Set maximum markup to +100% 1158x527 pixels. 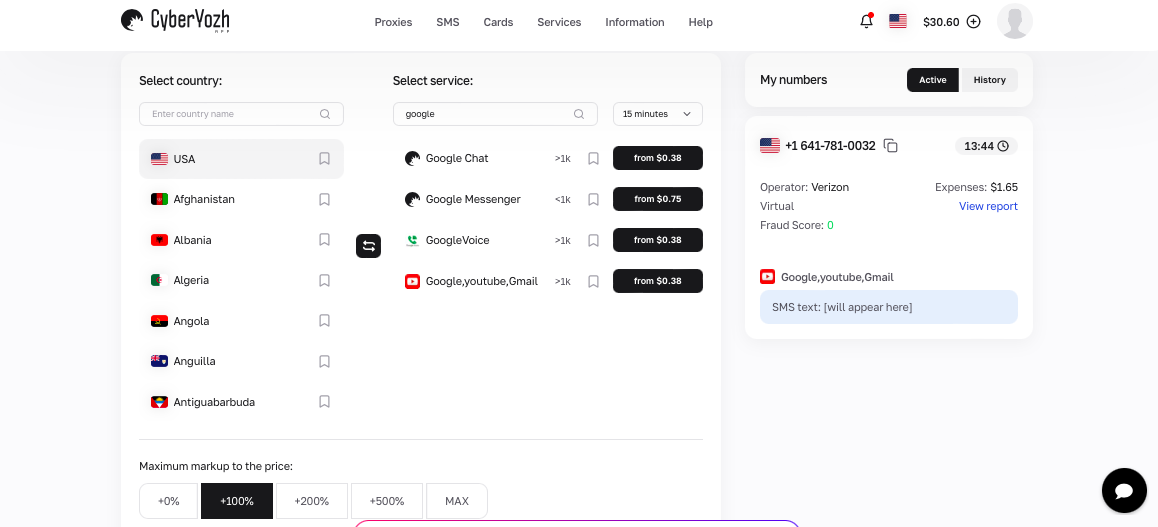pos(236,501)
